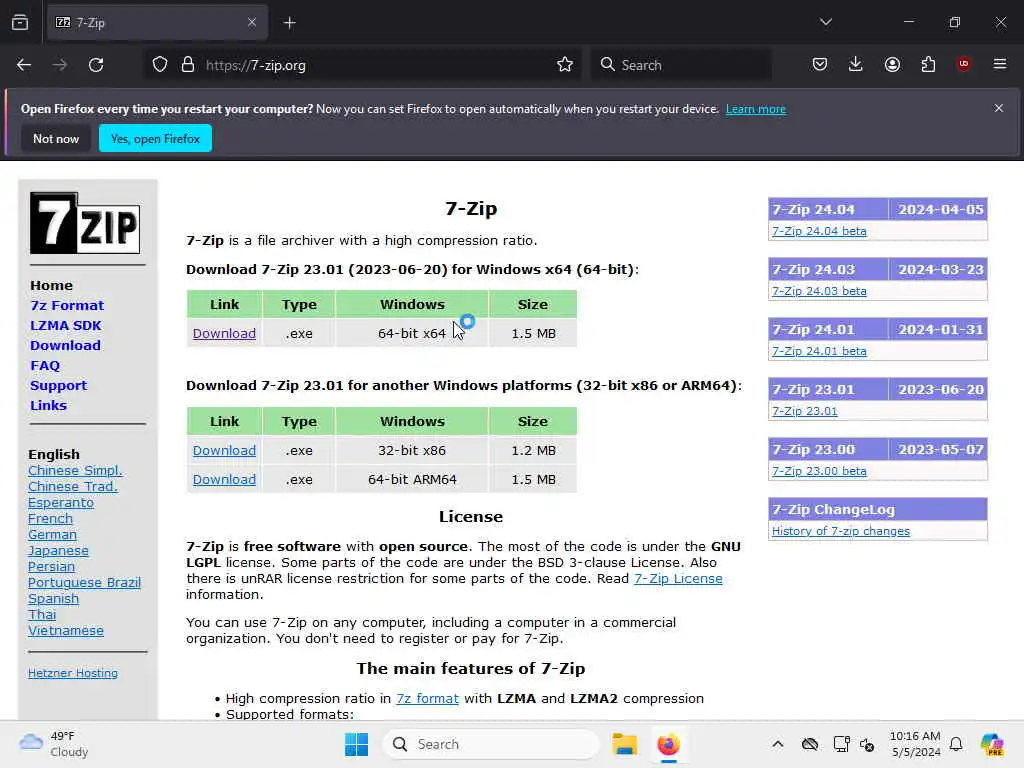
Task: Open uBlock Origin extension icon
Action: tap(963, 64)
